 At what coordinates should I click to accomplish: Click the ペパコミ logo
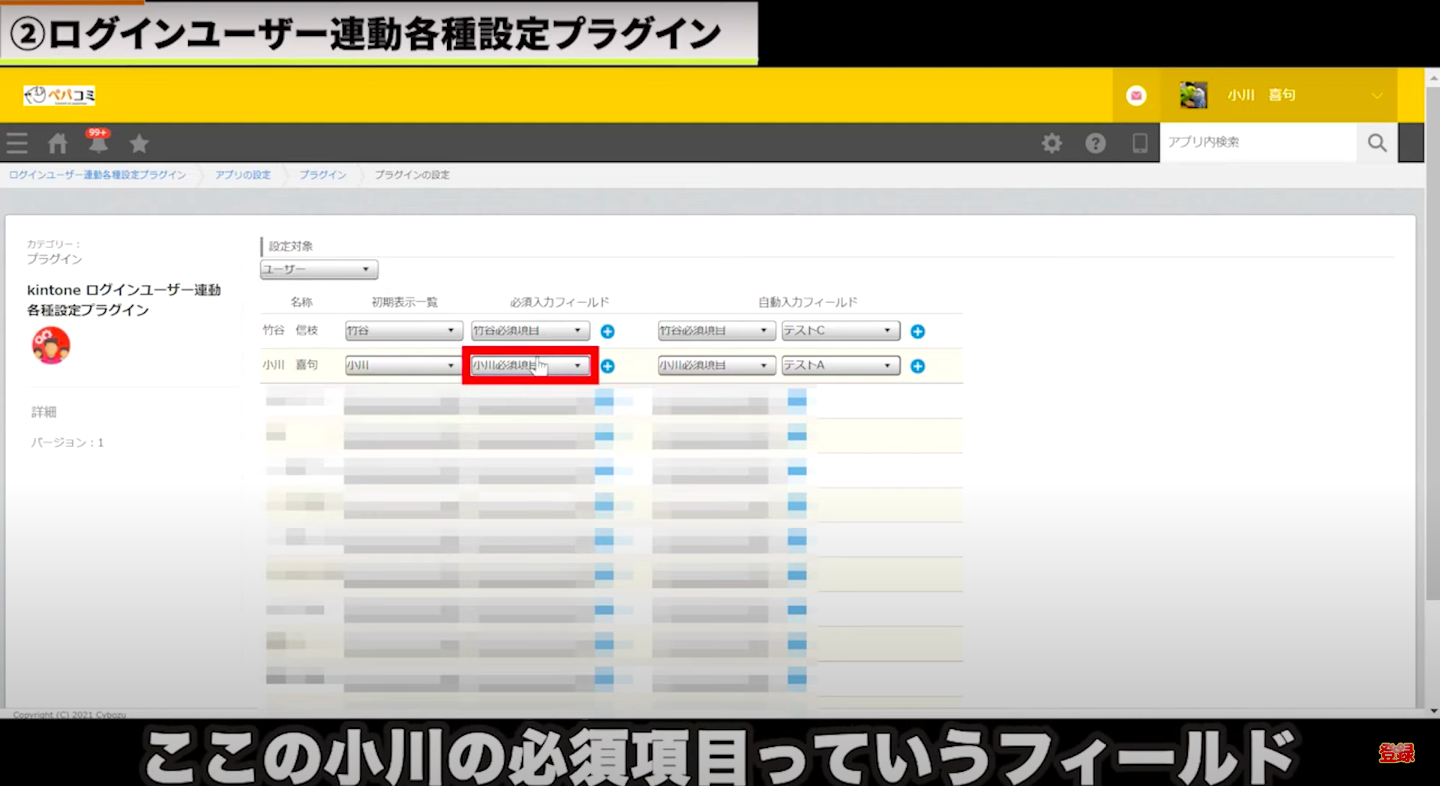(x=59, y=95)
